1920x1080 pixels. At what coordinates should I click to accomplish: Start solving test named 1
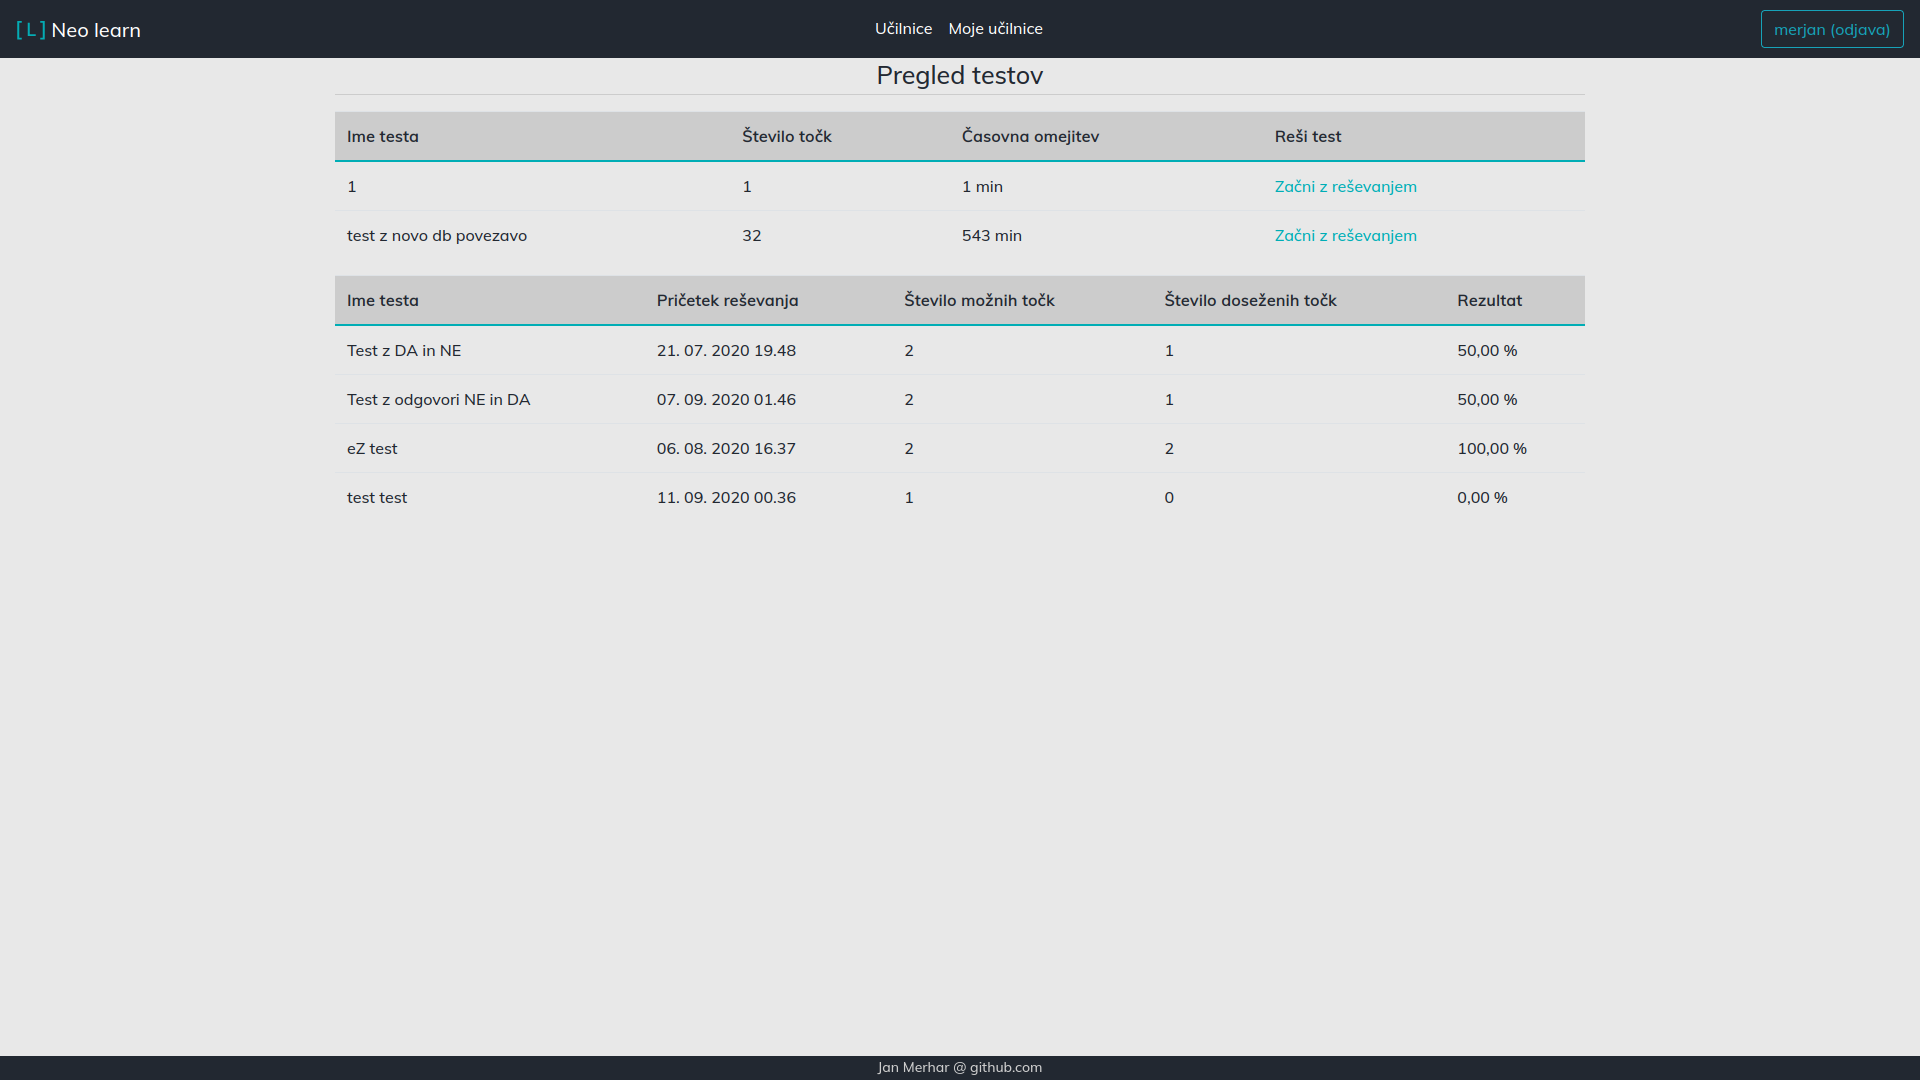[1345, 187]
